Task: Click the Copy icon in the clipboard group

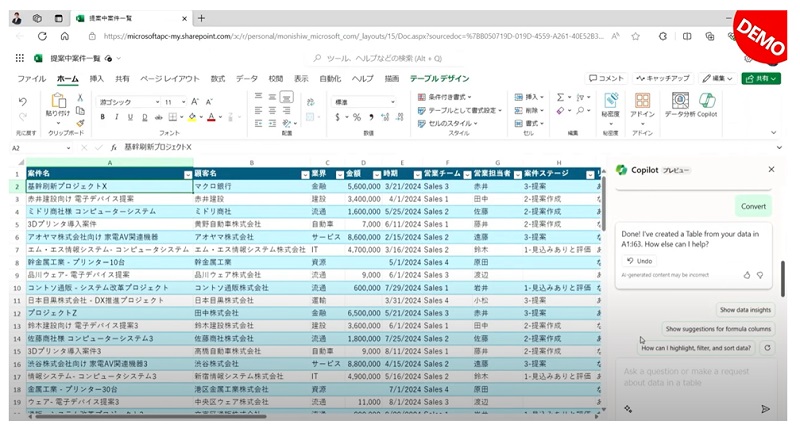Action: [x=80, y=110]
